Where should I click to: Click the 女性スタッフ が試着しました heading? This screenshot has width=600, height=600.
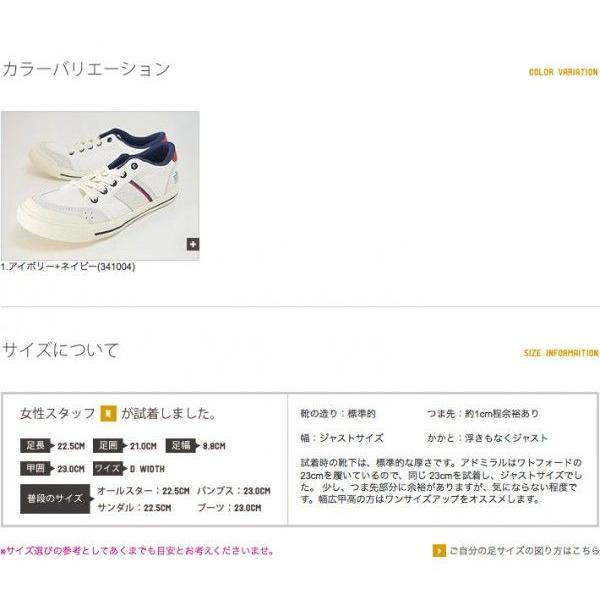tap(118, 413)
